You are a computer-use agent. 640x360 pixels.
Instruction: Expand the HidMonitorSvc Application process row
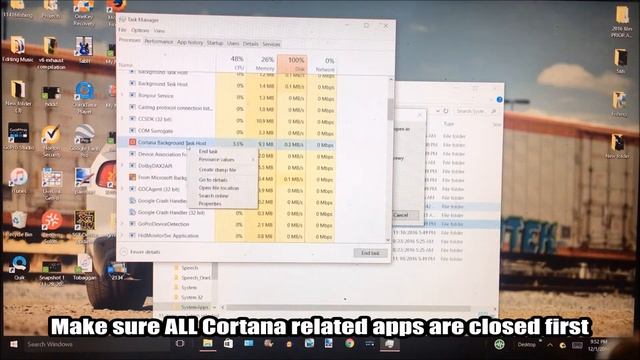122,236
